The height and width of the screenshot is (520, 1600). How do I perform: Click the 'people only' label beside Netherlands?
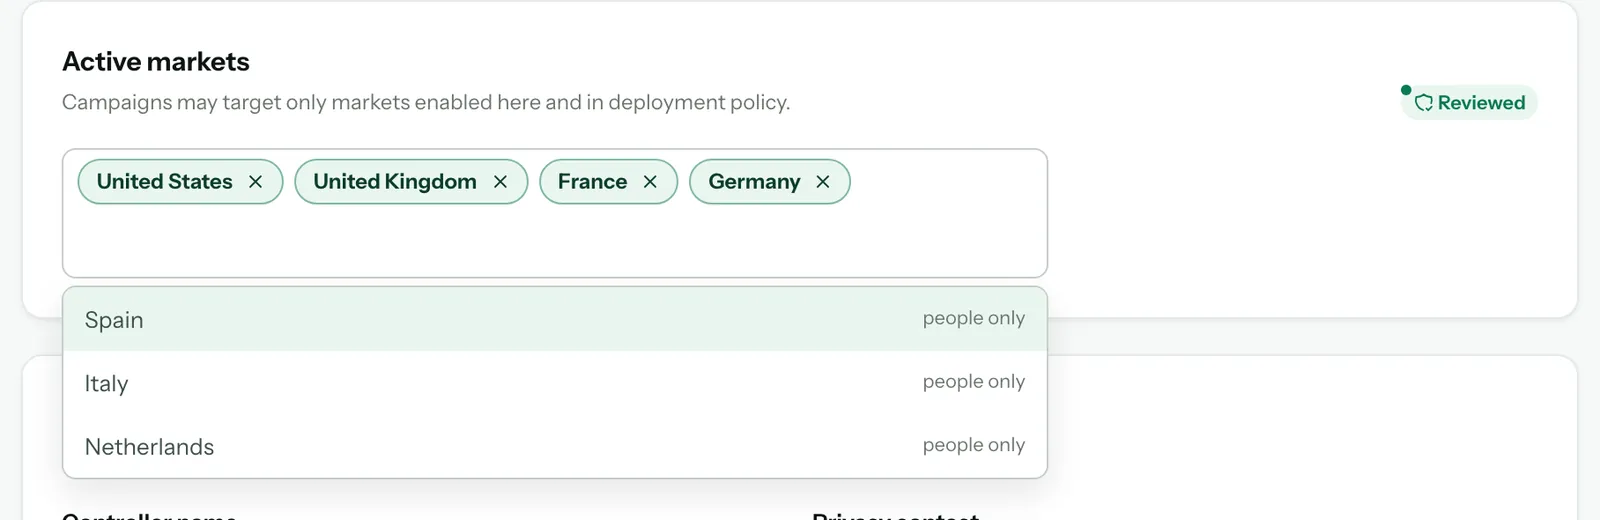tap(973, 444)
